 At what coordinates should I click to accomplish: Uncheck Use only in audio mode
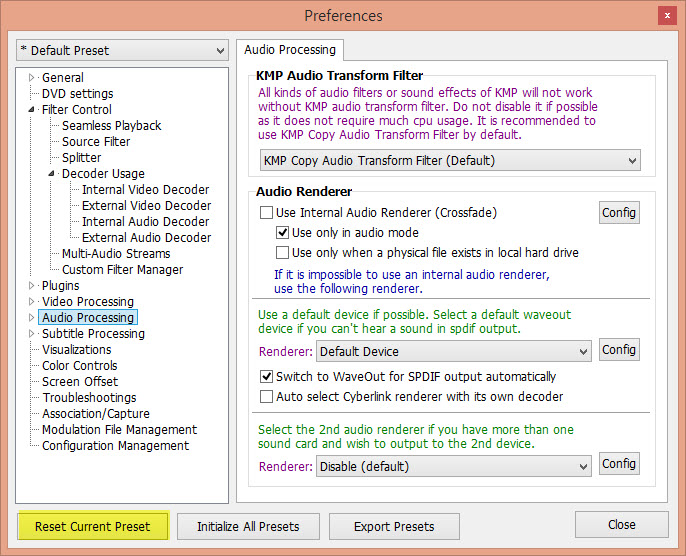(282, 232)
